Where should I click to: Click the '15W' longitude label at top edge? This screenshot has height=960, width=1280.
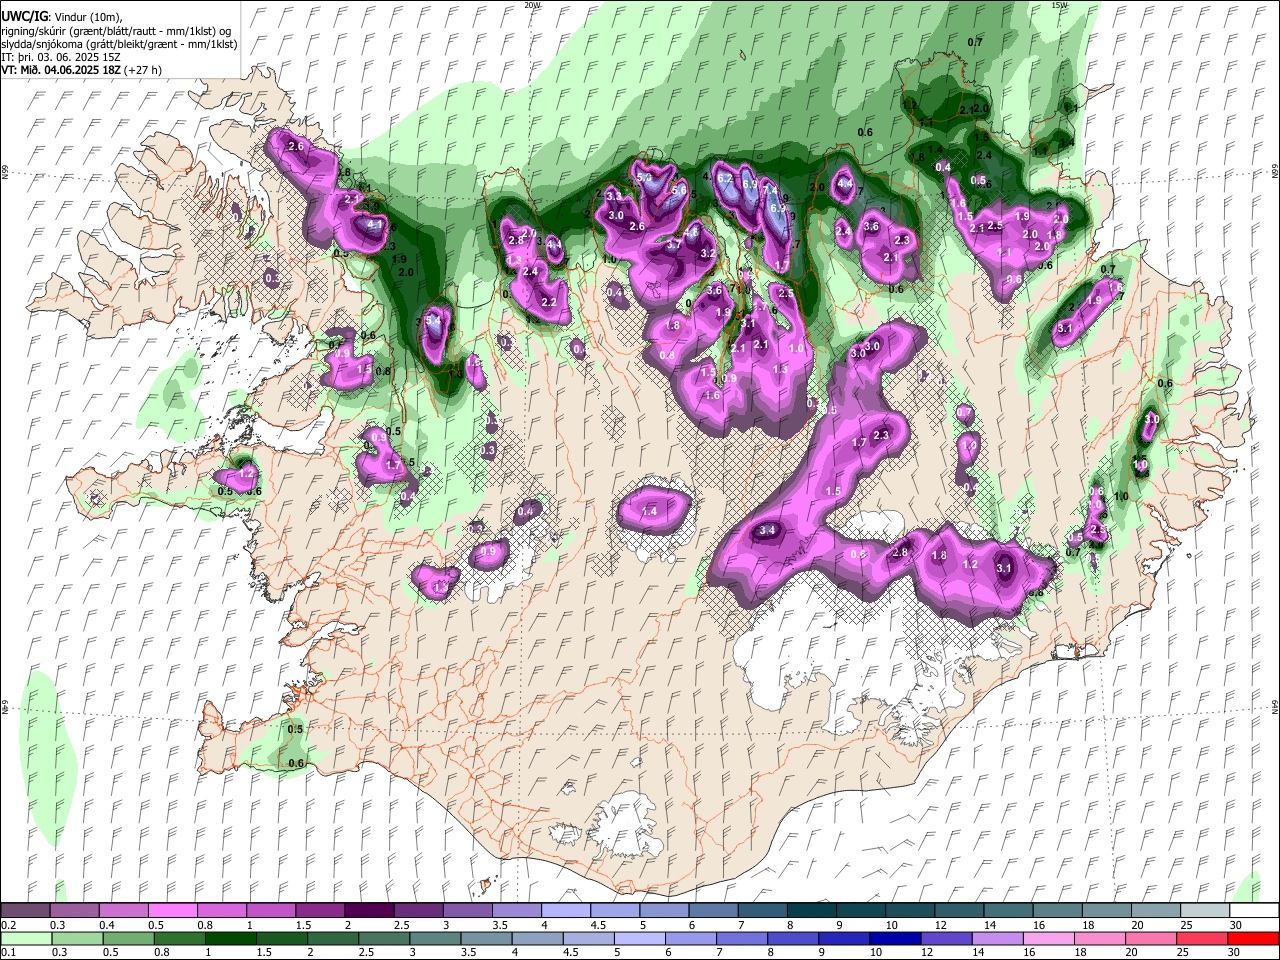pyautogui.click(x=1059, y=5)
